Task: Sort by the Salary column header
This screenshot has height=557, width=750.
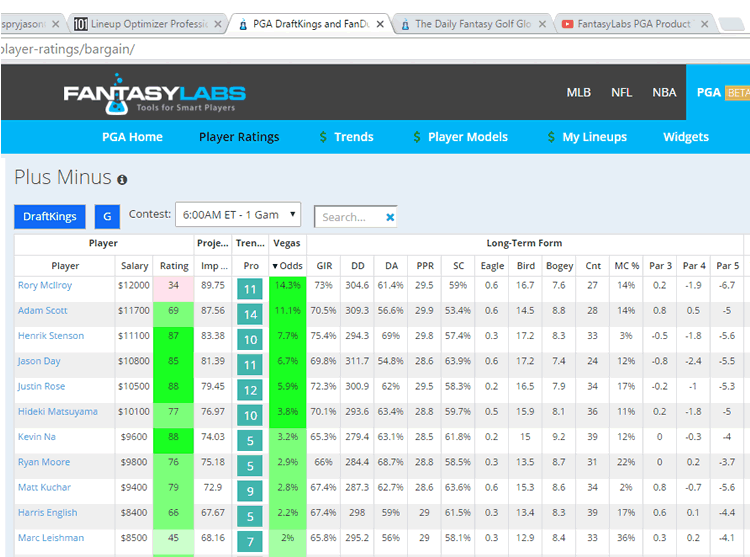Action: click(x=134, y=266)
